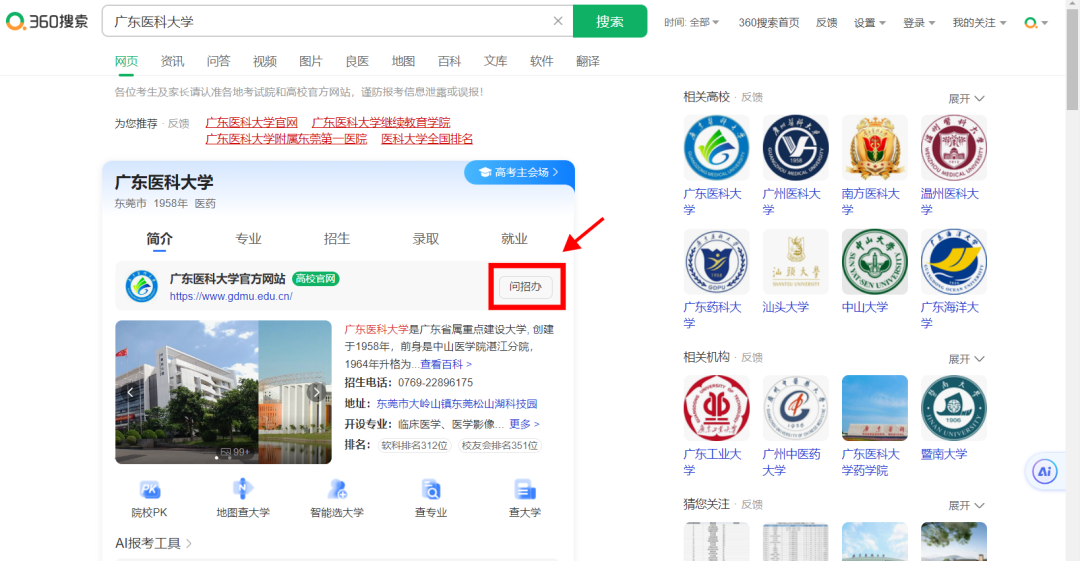Open the 我的关注 dropdown
The width and height of the screenshot is (1080, 561).
(979, 23)
